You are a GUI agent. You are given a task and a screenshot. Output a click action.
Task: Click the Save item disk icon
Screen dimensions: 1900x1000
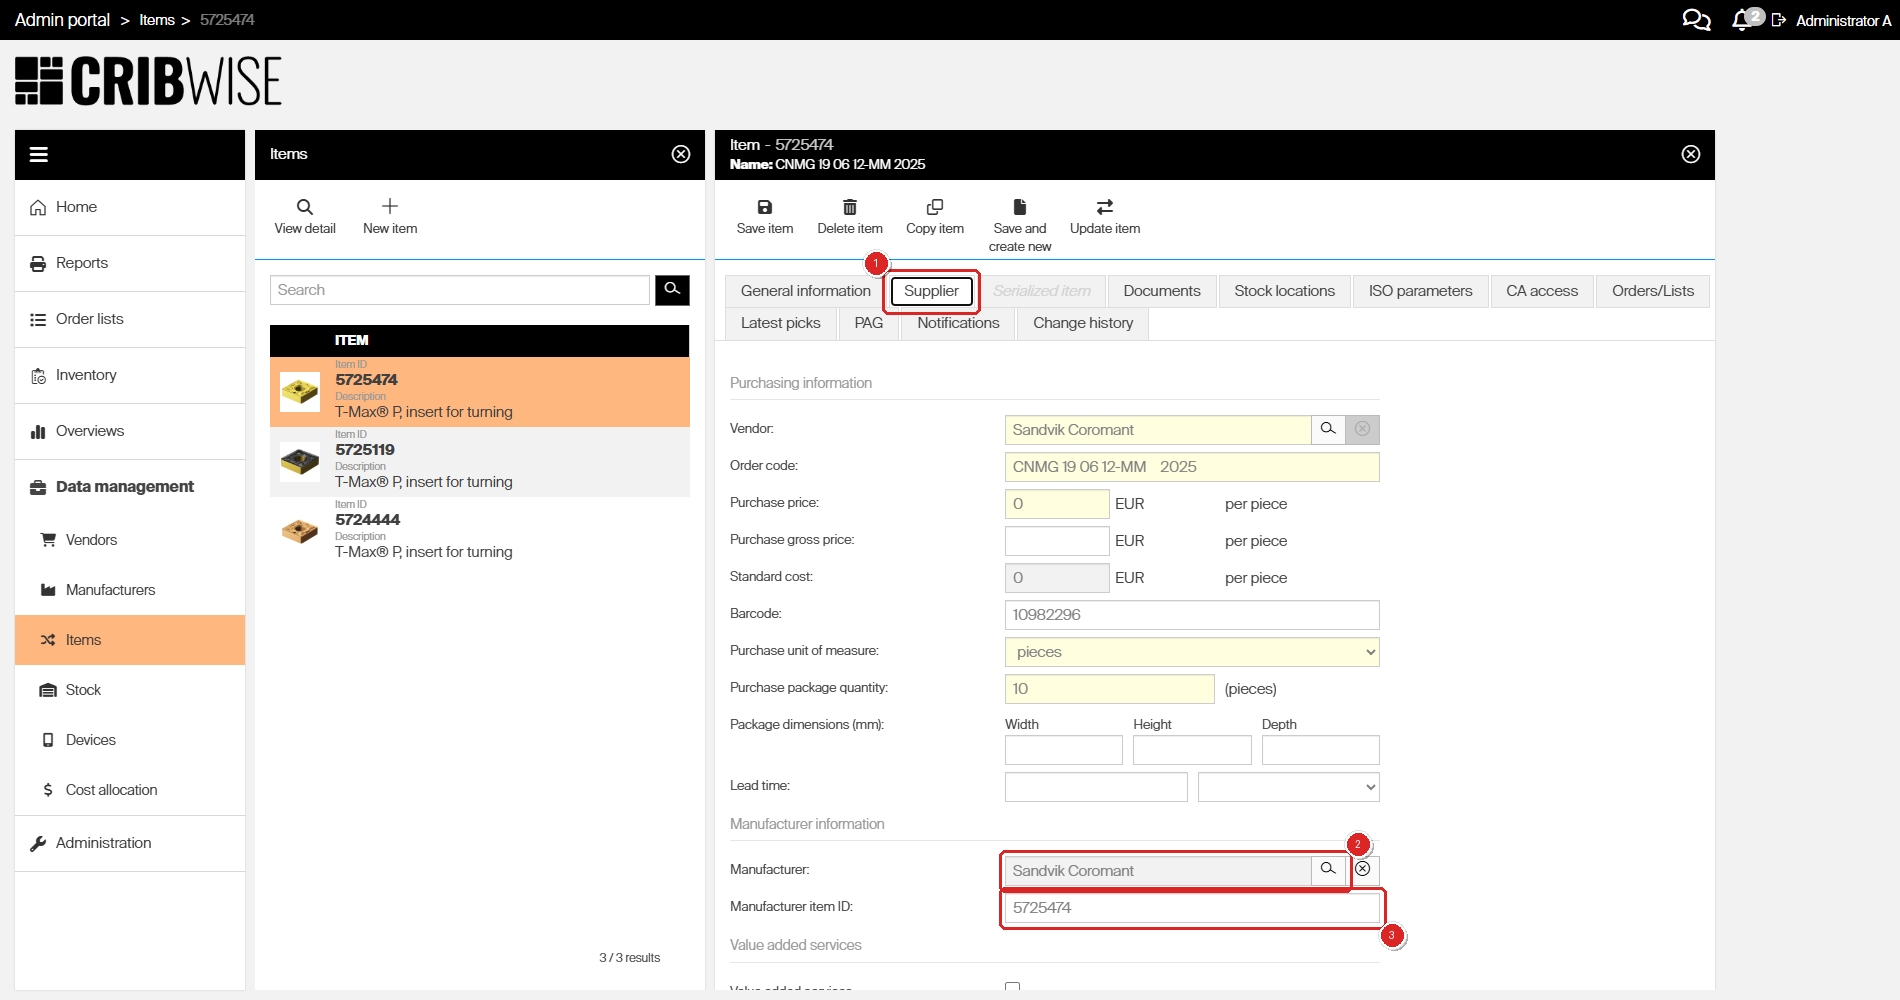[765, 207]
